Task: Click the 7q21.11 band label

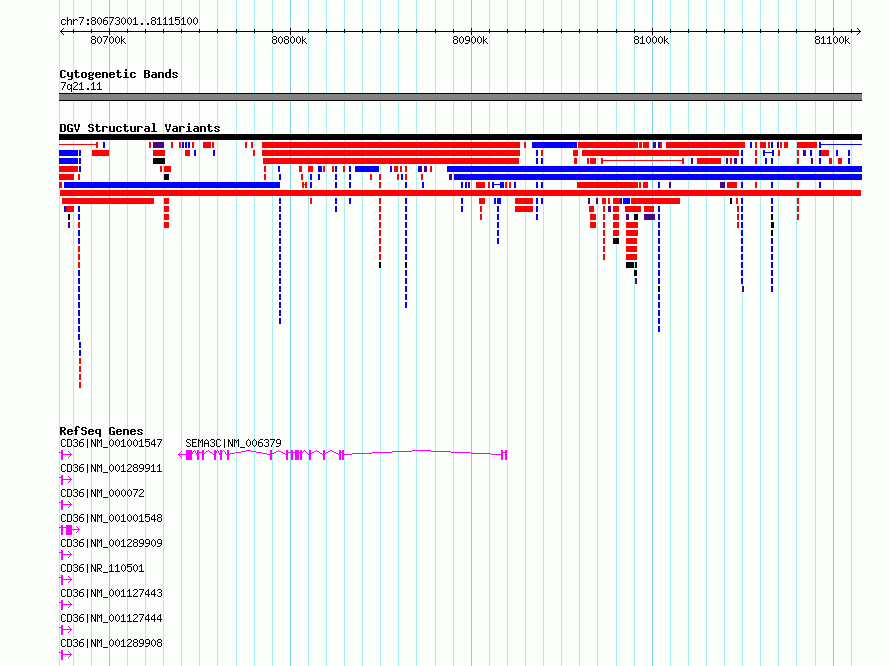Action: (x=81, y=86)
